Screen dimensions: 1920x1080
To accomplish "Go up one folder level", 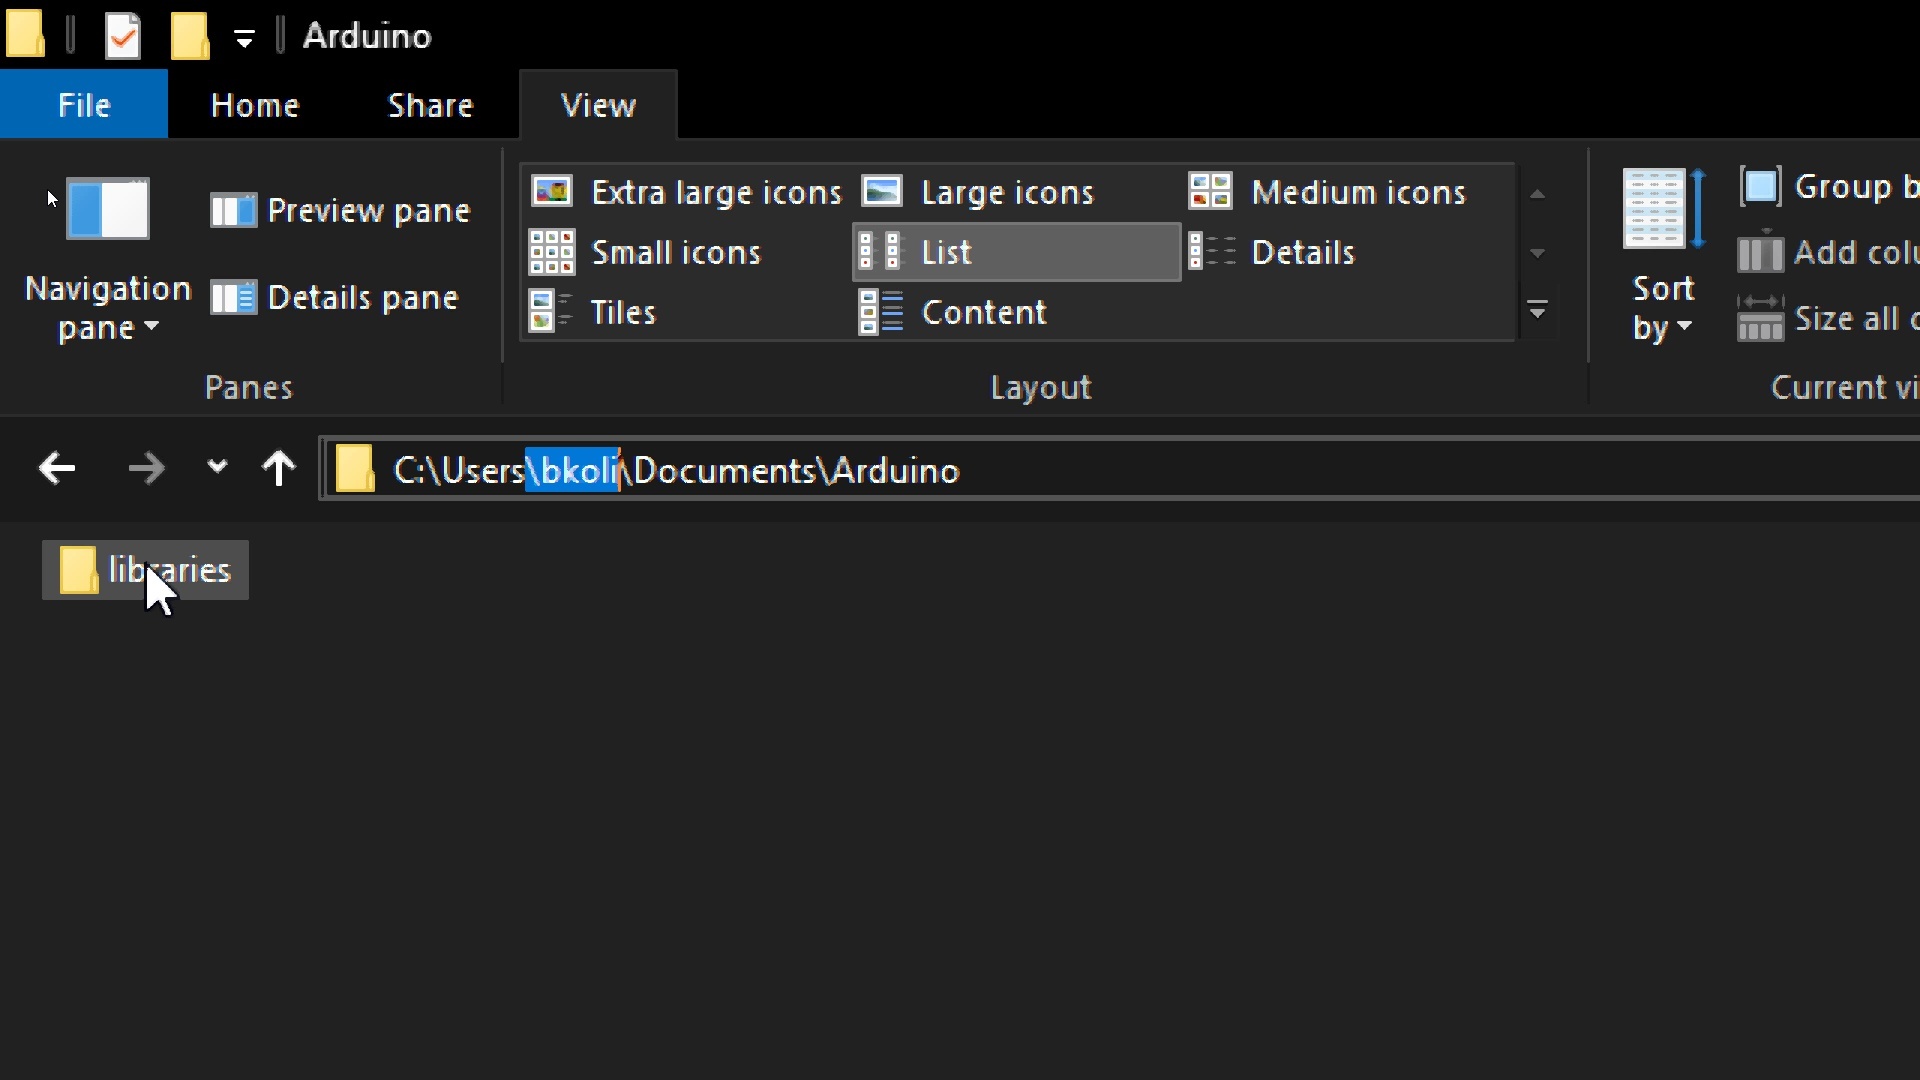I will point(279,468).
